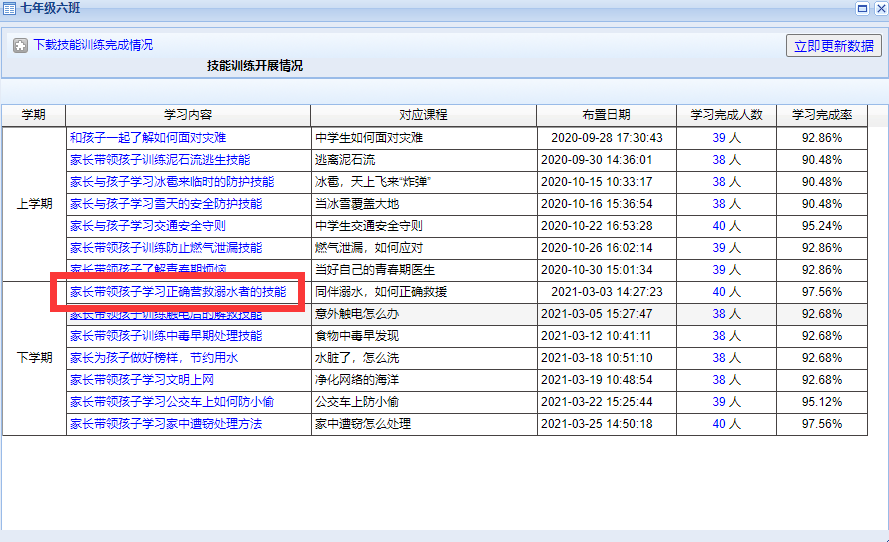Open 家长带领孩子学习正确营救溺水者的技能 link
The height and width of the screenshot is (542, 889).
pyautogui.click(x=177, y=292)
